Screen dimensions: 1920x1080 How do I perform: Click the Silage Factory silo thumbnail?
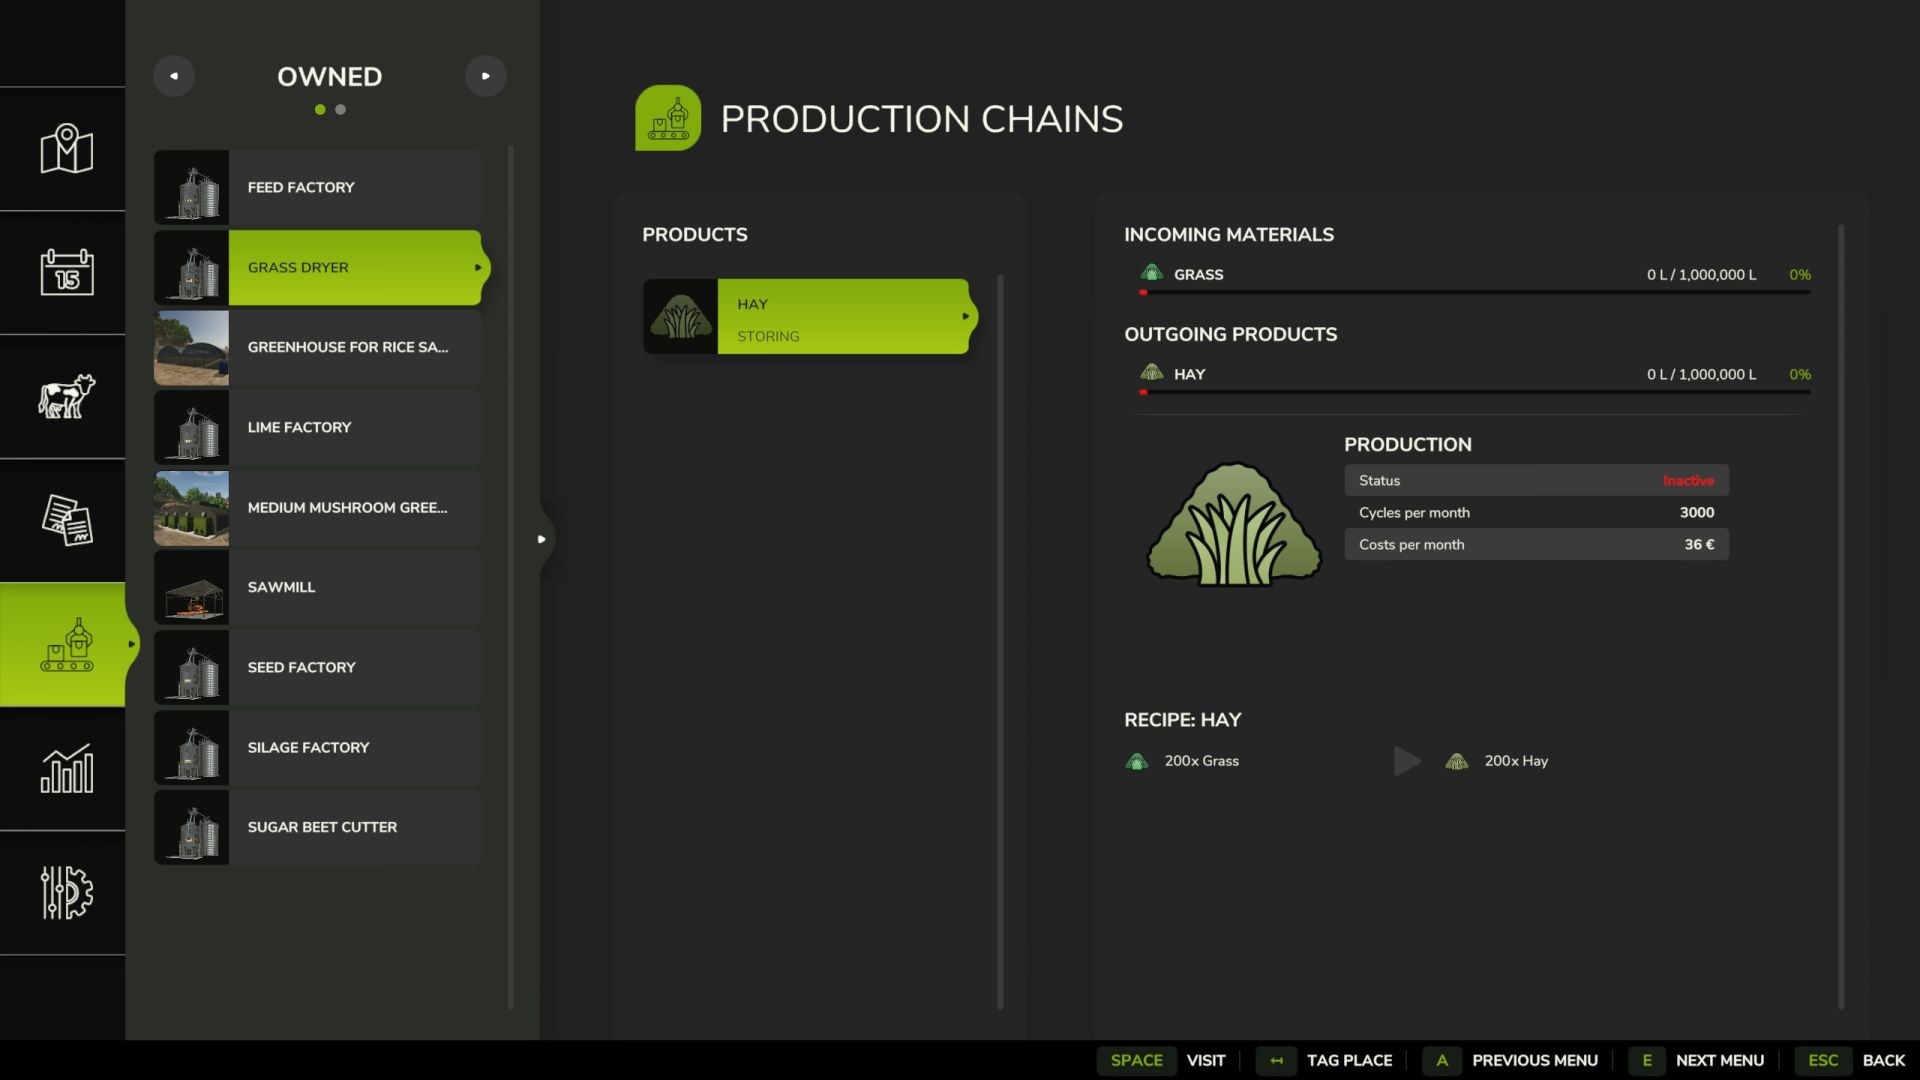click(x=191, y=748)
